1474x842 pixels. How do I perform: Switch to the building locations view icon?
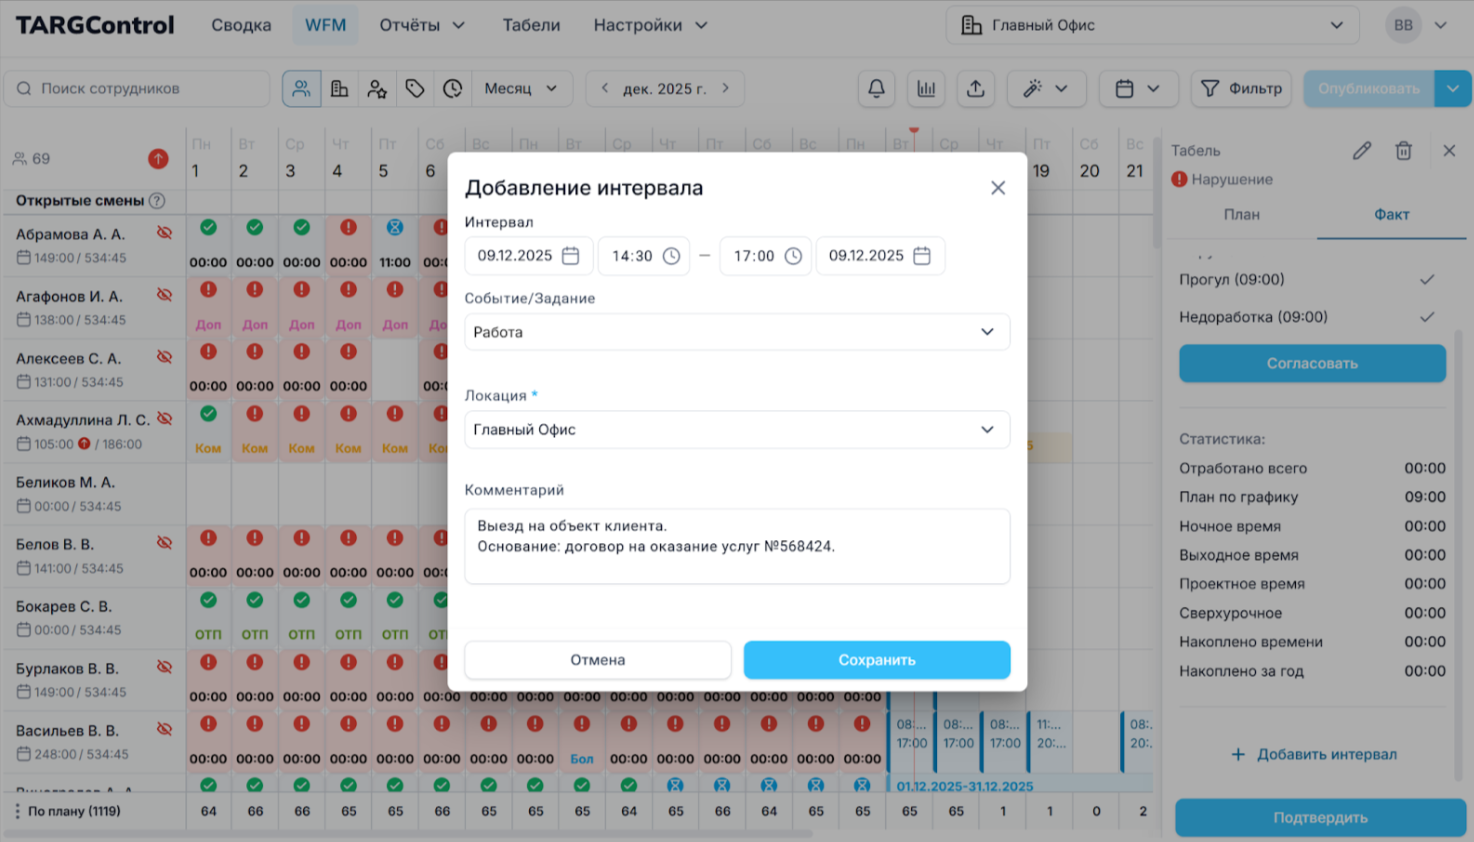tap(340, 89)
